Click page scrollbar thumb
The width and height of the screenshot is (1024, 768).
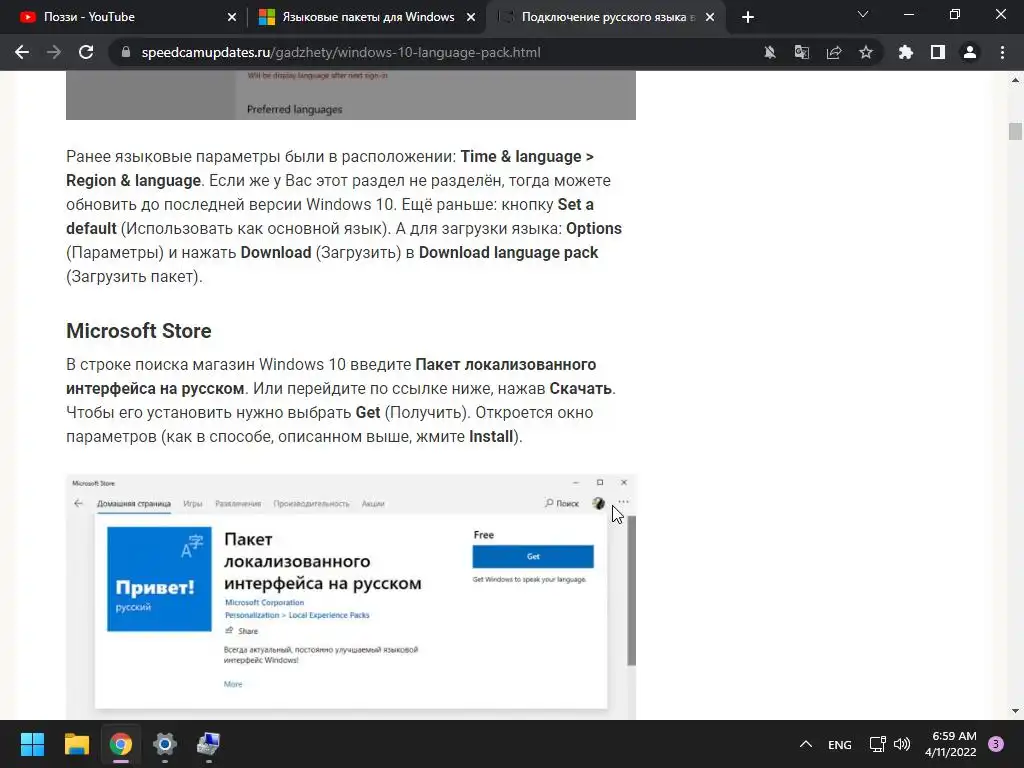(1015, 131)
